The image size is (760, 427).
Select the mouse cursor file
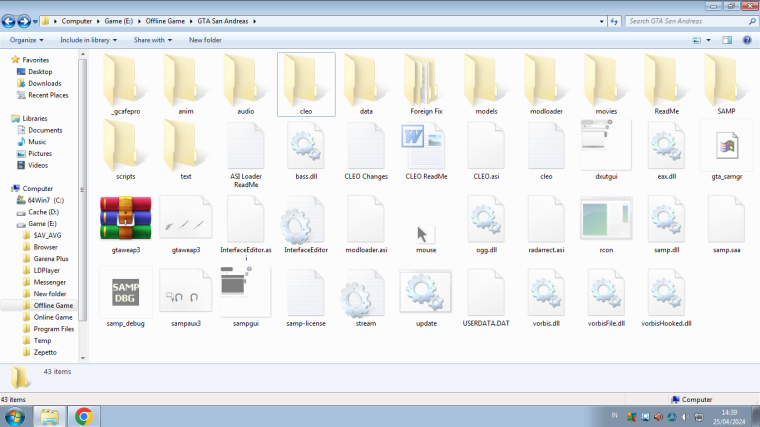tap(426, 235)
